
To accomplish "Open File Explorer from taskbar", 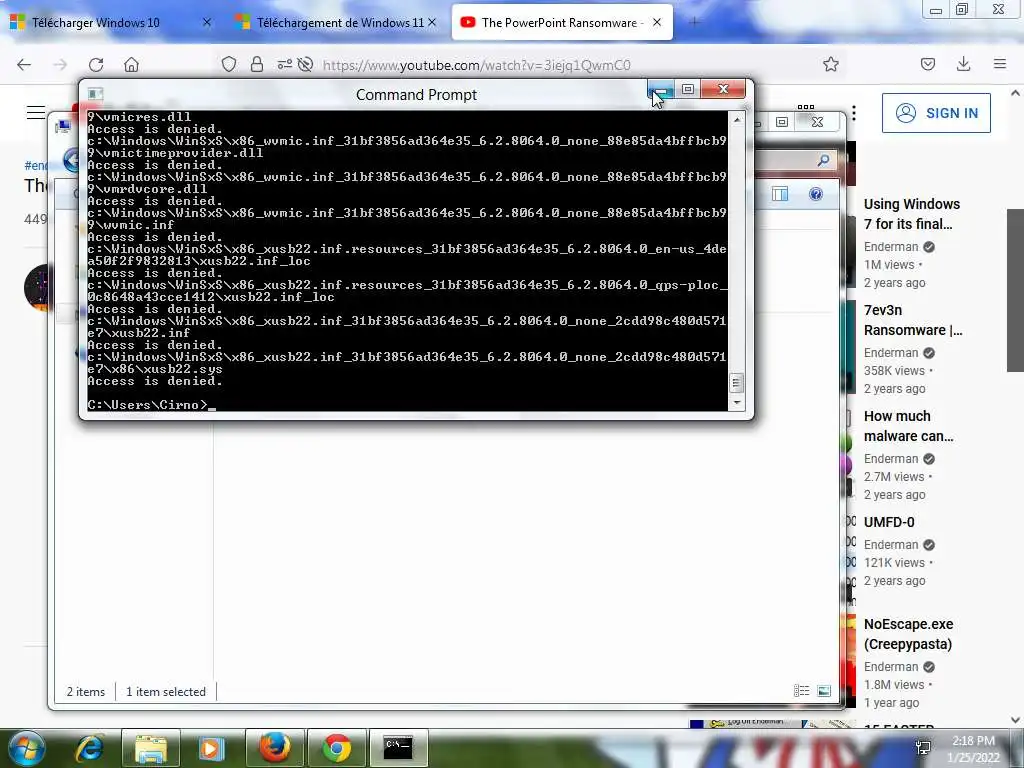I will 151,748.
